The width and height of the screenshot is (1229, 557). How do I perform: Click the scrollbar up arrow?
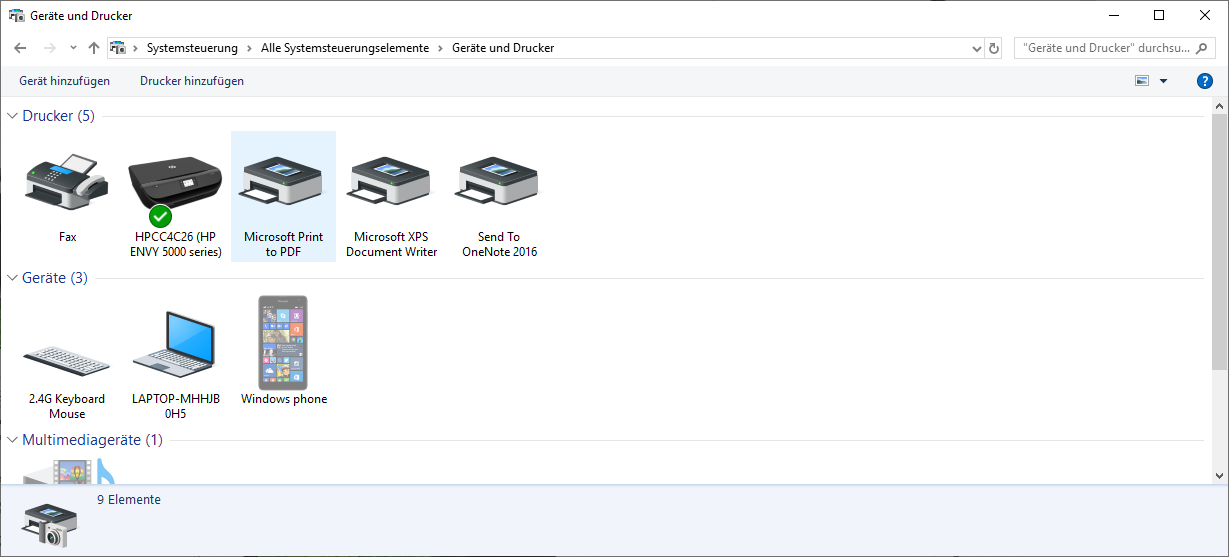pyautogui.click(x=1218, y=105)
